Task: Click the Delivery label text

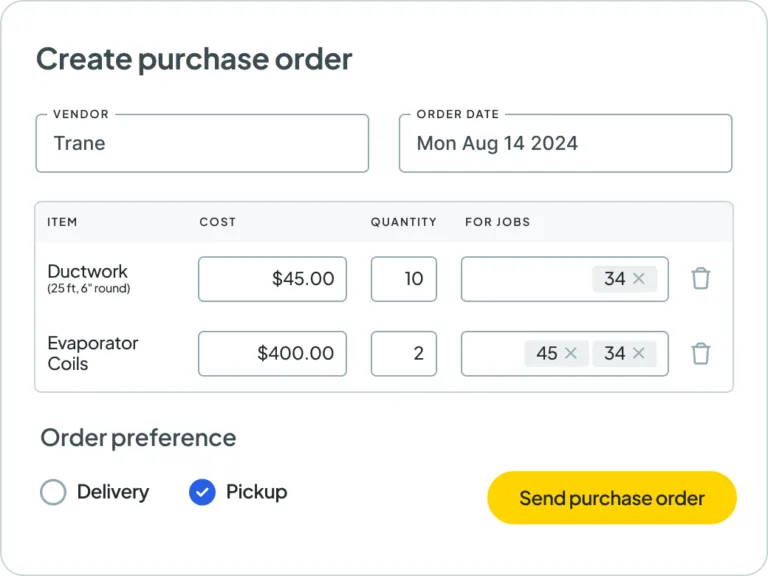Action: click(x=112, y=492)
